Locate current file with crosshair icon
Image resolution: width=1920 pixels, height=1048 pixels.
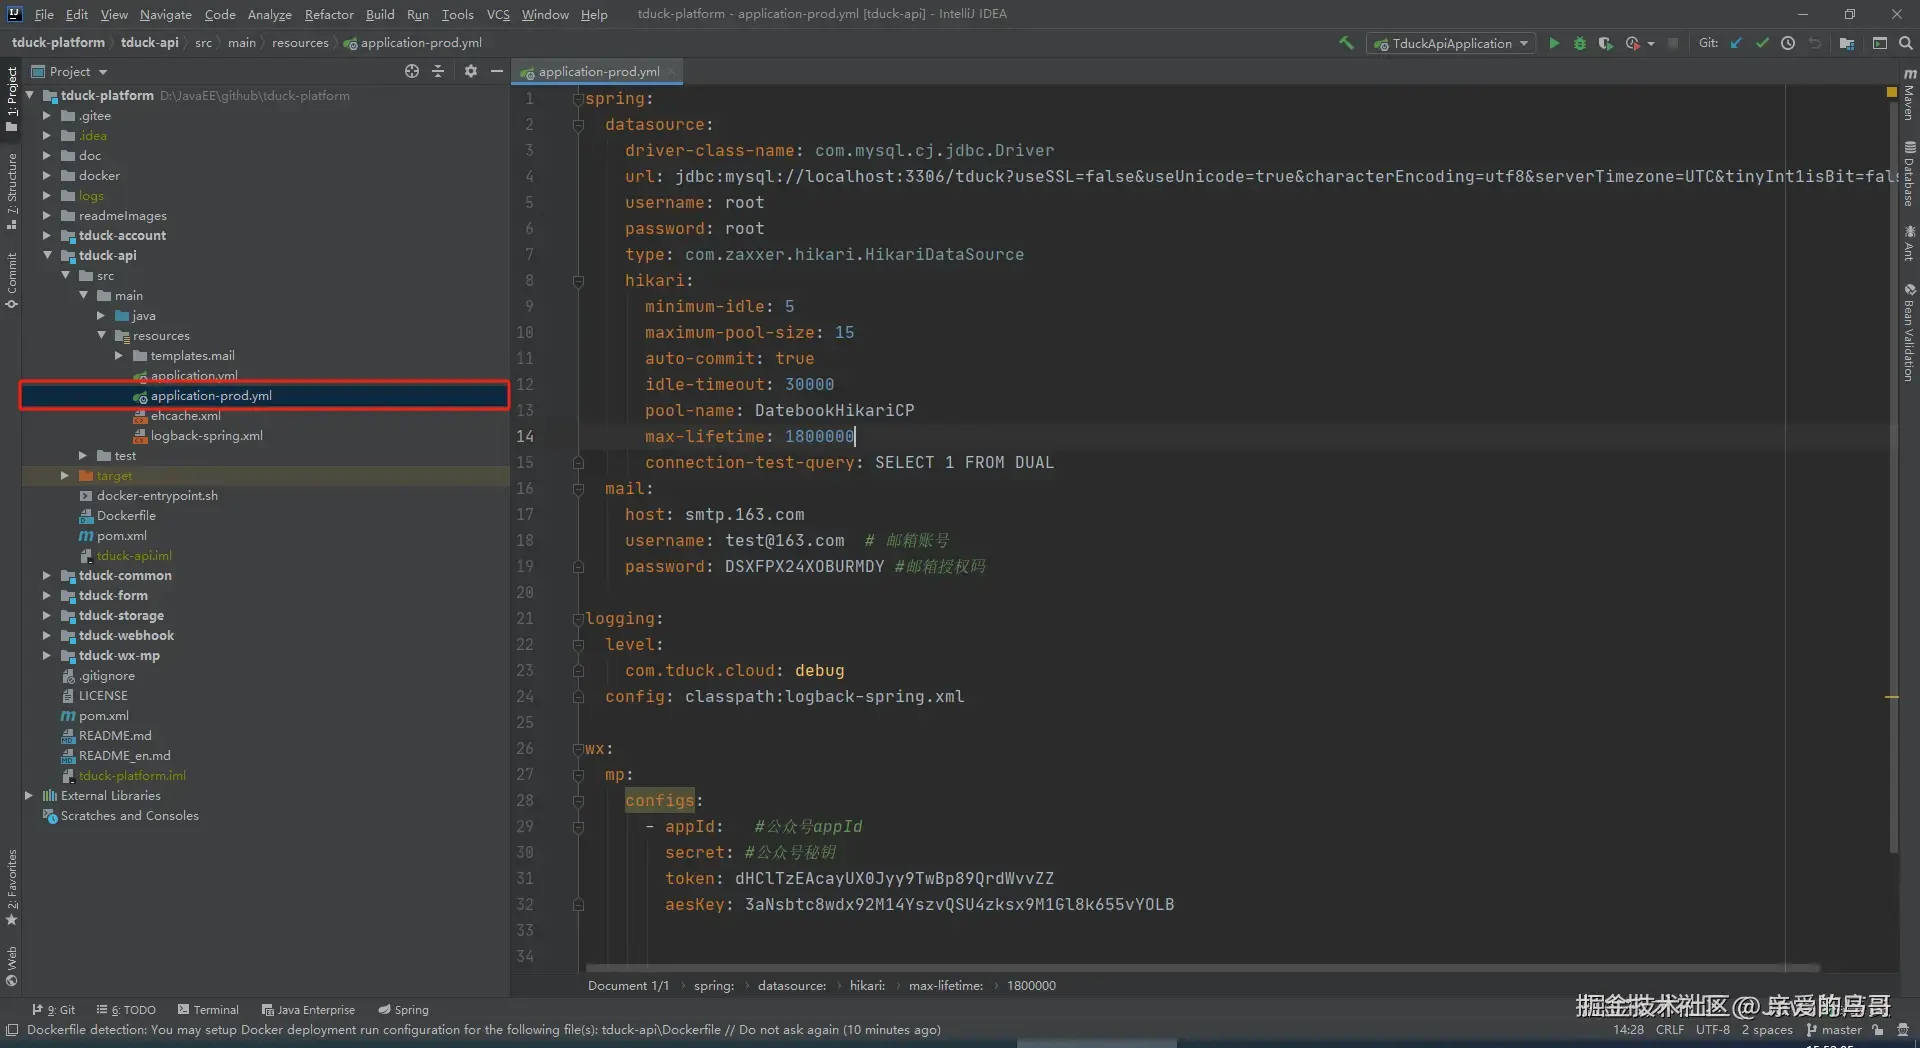pyautogui.click(x=412, y=71)
